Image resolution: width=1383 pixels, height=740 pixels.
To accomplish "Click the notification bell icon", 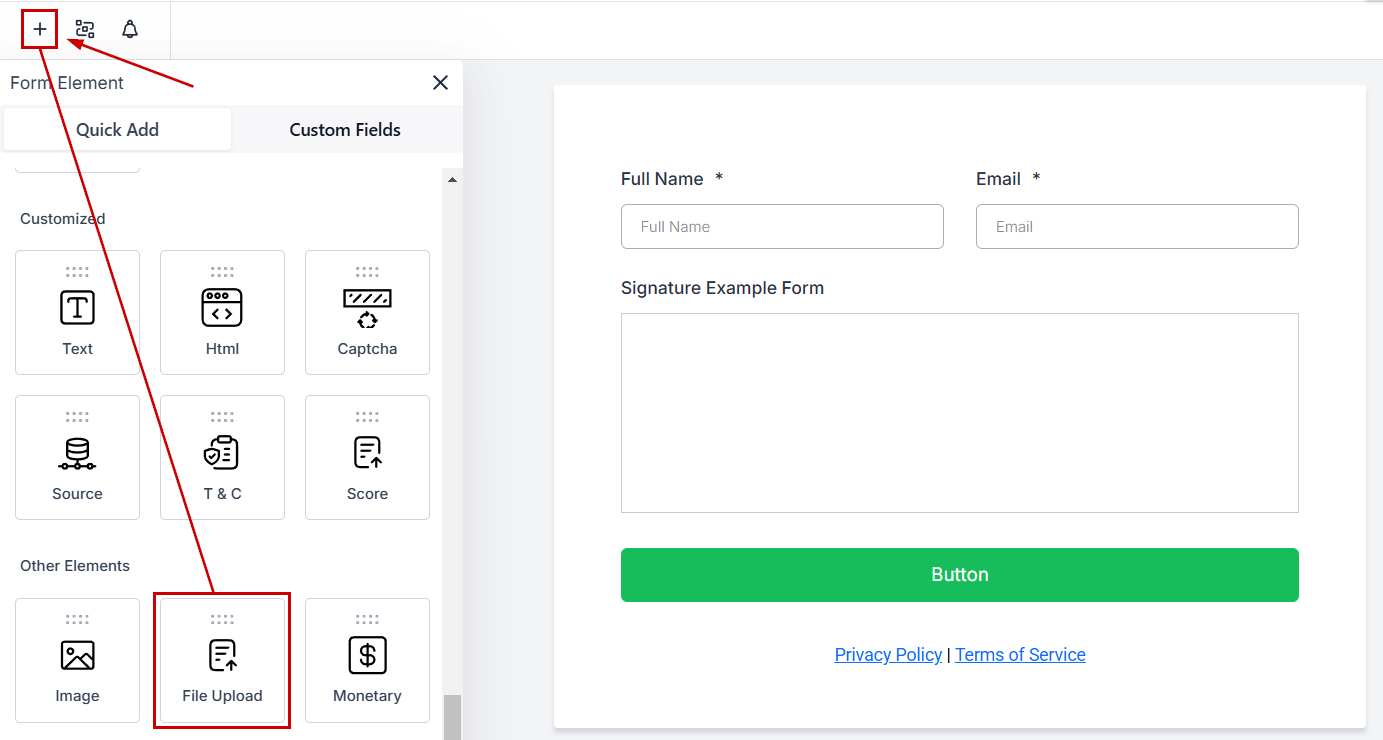I will click(130, 29).
